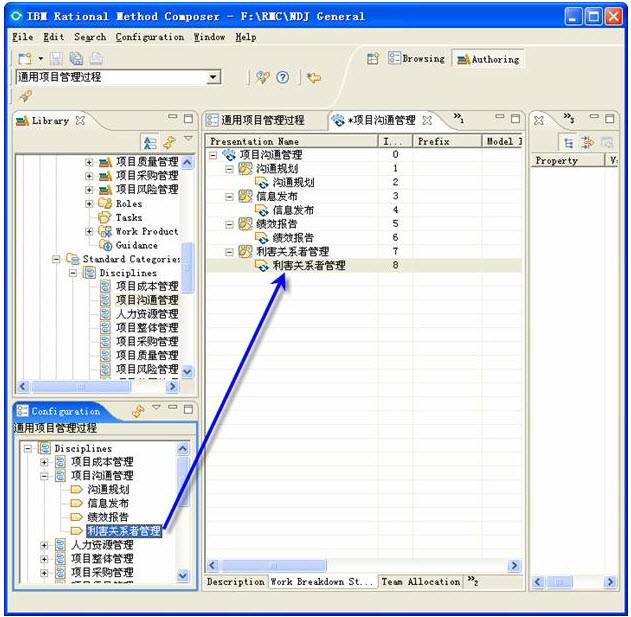
Task: Click the refresh icon in Configuration panel header
Action: 138,410
